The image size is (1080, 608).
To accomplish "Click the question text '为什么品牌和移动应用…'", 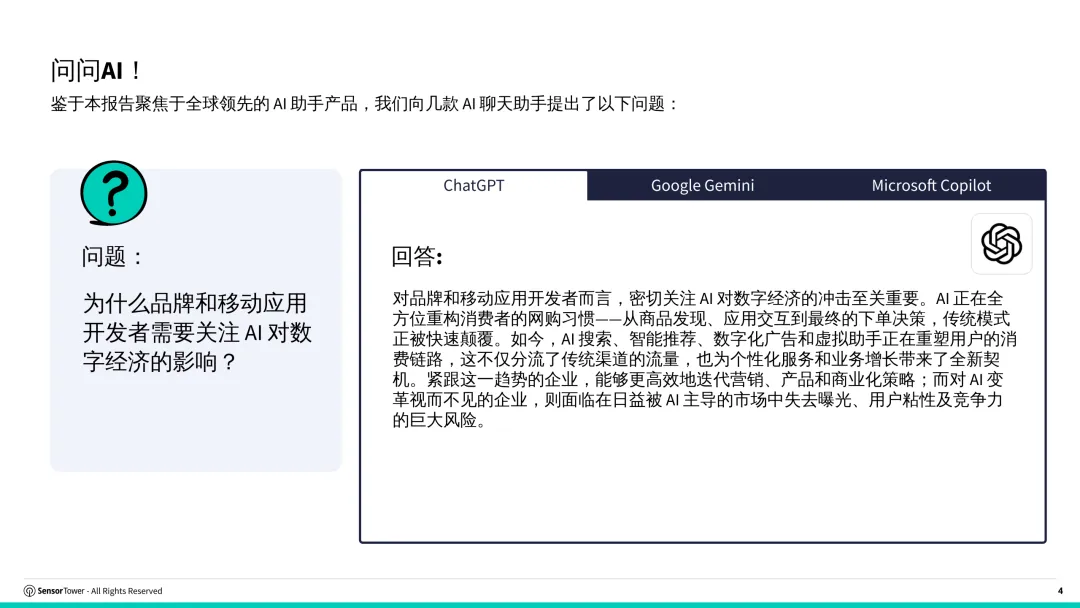I will 197,332.
